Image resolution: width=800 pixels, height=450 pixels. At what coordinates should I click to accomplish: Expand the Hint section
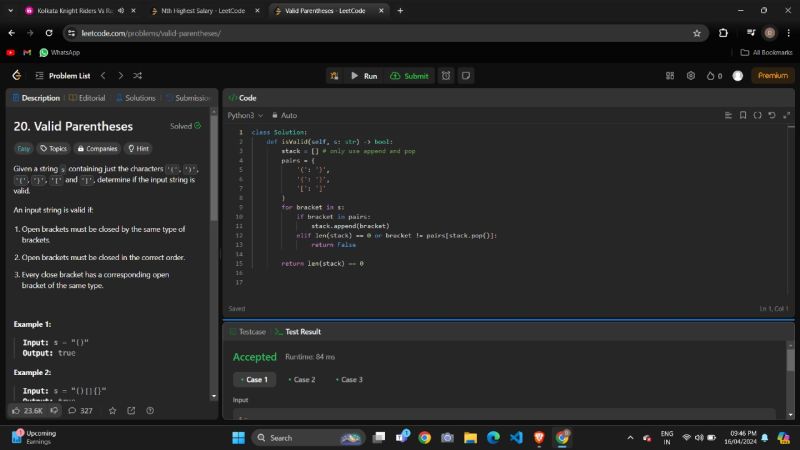click(x=138, y=148)
